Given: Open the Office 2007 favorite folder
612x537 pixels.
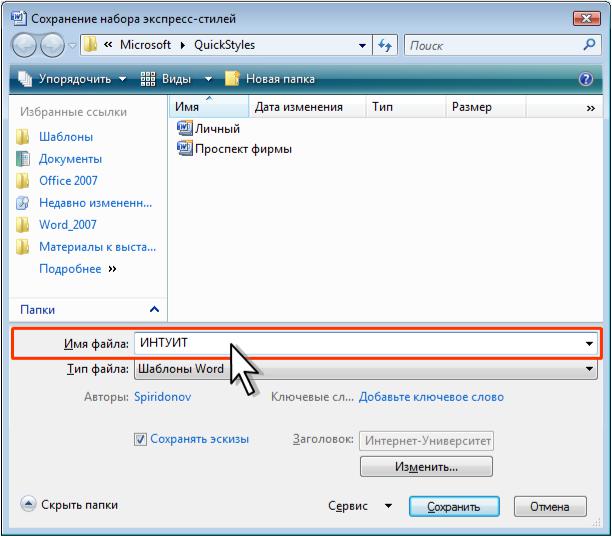Looking at the screenshot, I should (68, 181).
